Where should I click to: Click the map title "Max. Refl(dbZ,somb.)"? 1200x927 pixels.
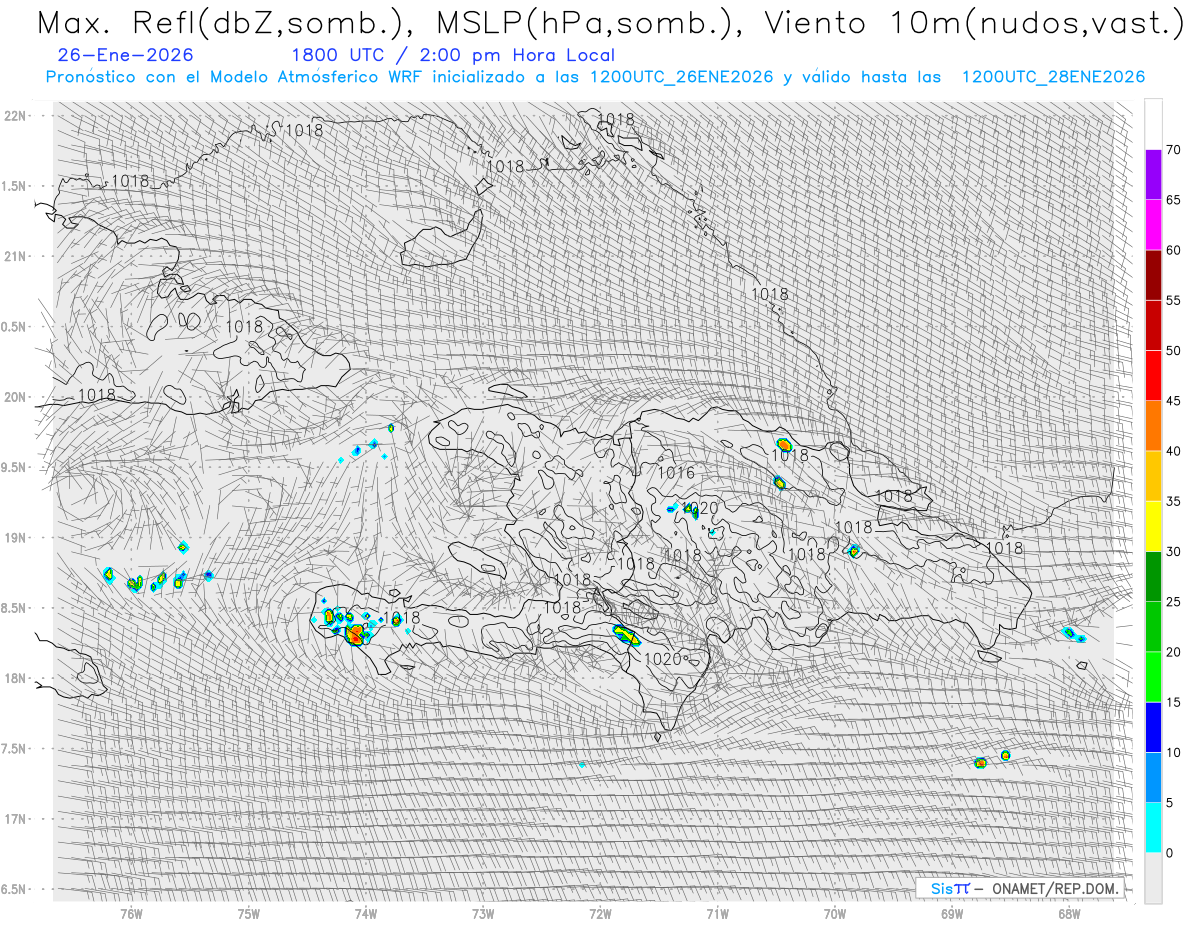point(222,22)
